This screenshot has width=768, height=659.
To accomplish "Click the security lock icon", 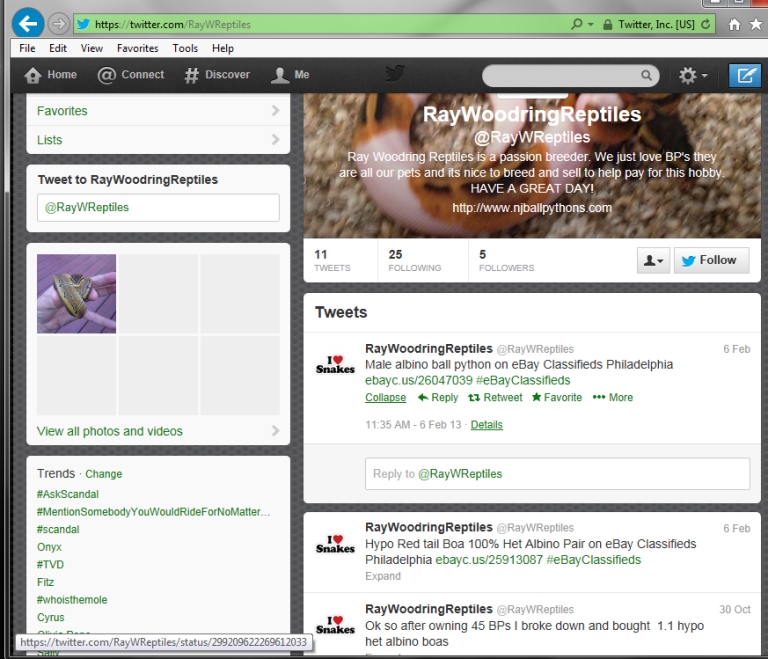I will coord(607,24).
